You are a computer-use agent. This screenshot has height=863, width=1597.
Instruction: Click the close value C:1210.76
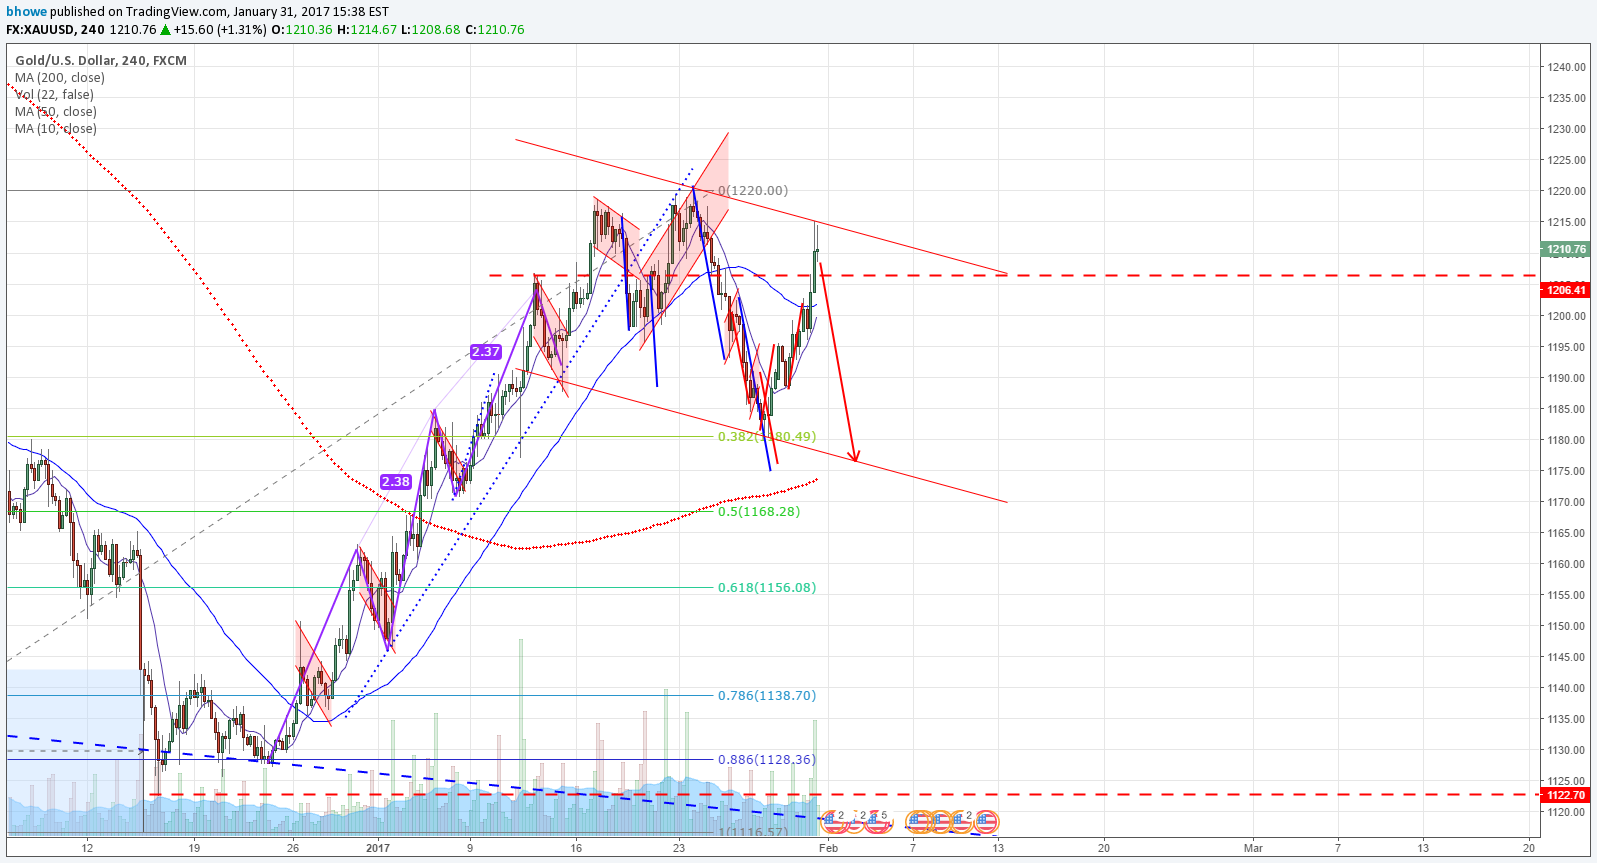tap(494, 30)
